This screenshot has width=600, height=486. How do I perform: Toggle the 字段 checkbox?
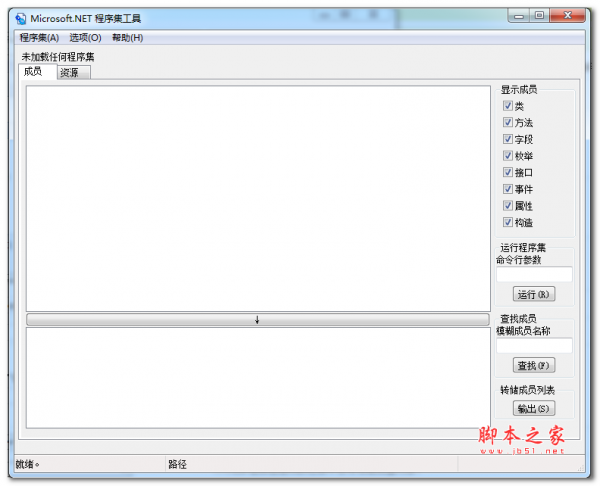(508, 139)
